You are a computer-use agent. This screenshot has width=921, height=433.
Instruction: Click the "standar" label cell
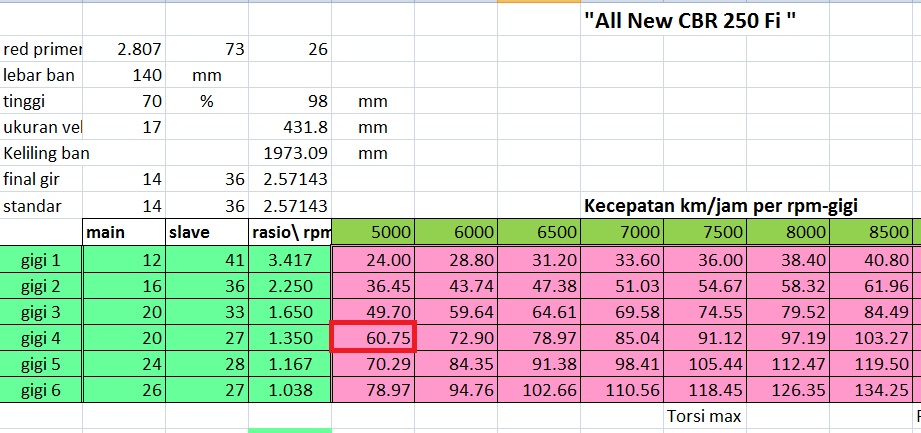click(x=42, y=206)
